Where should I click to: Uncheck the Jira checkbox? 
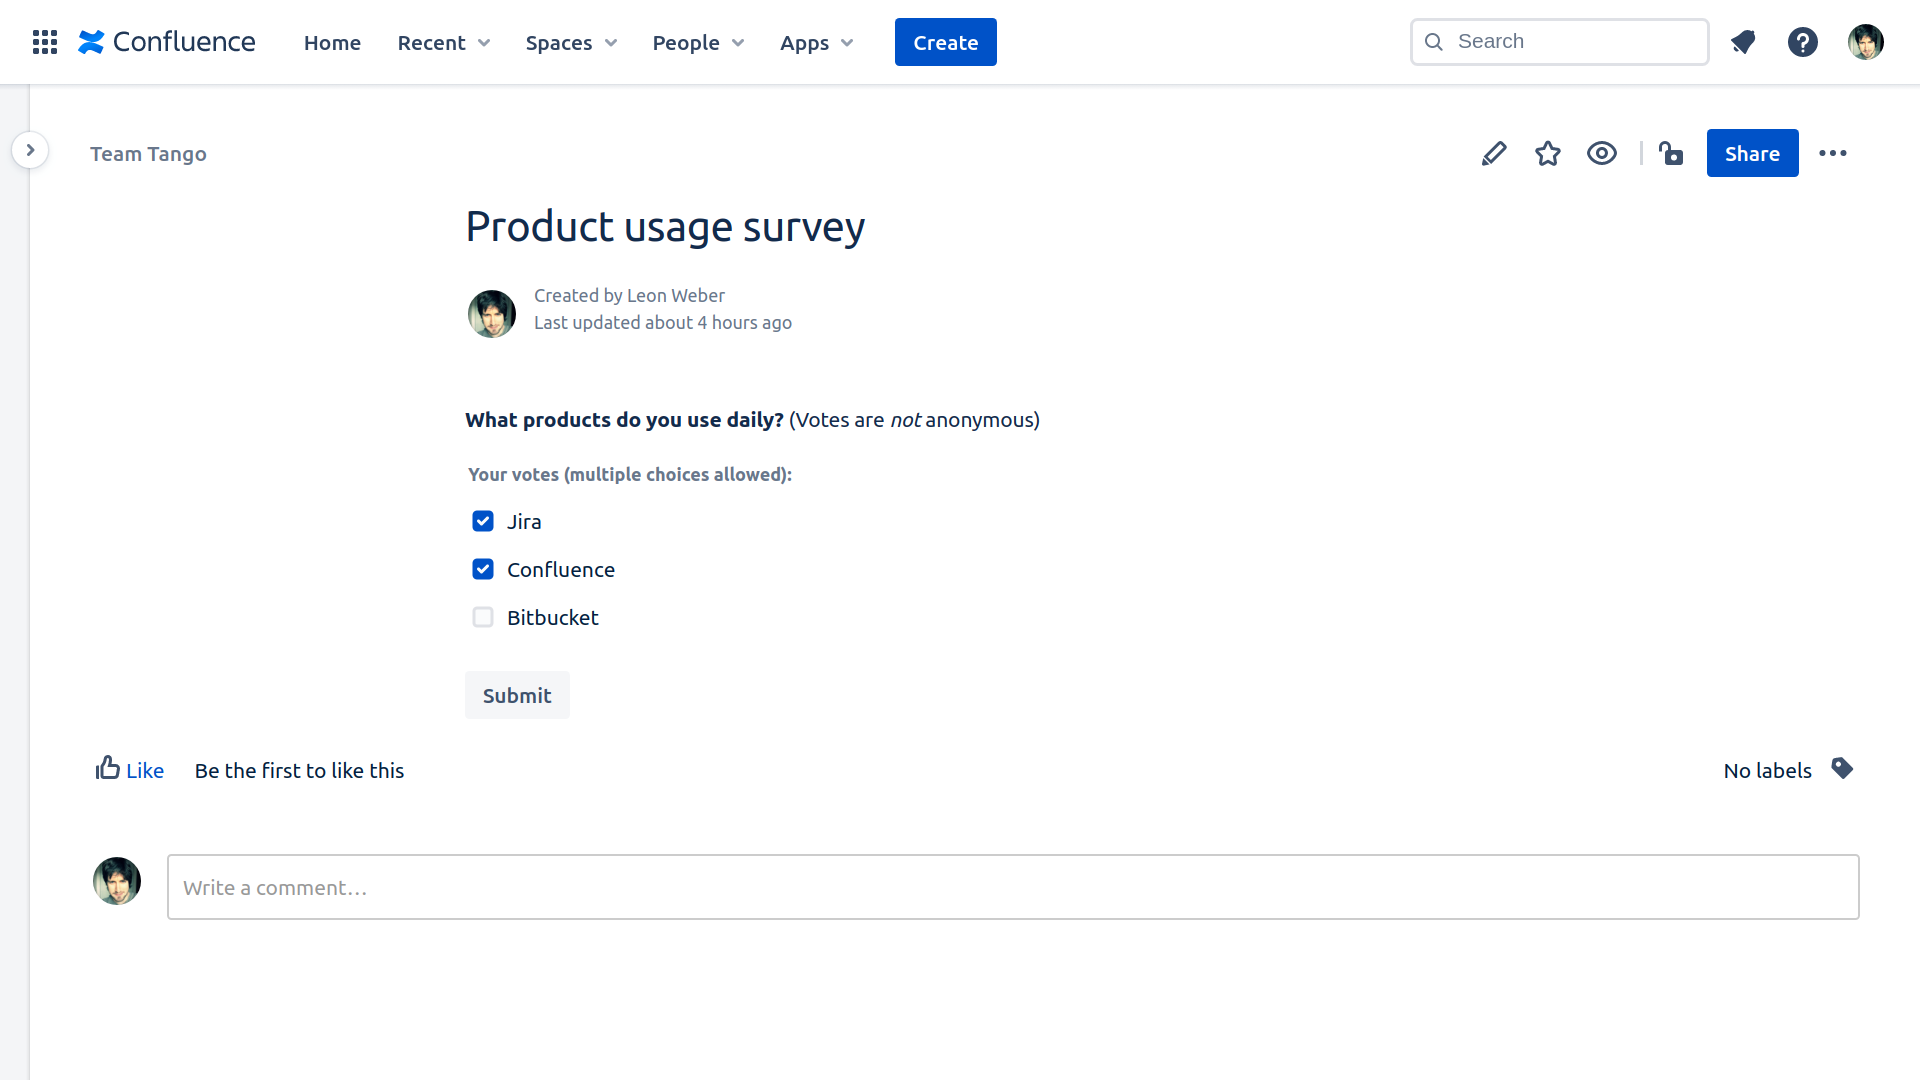point(483,521)
